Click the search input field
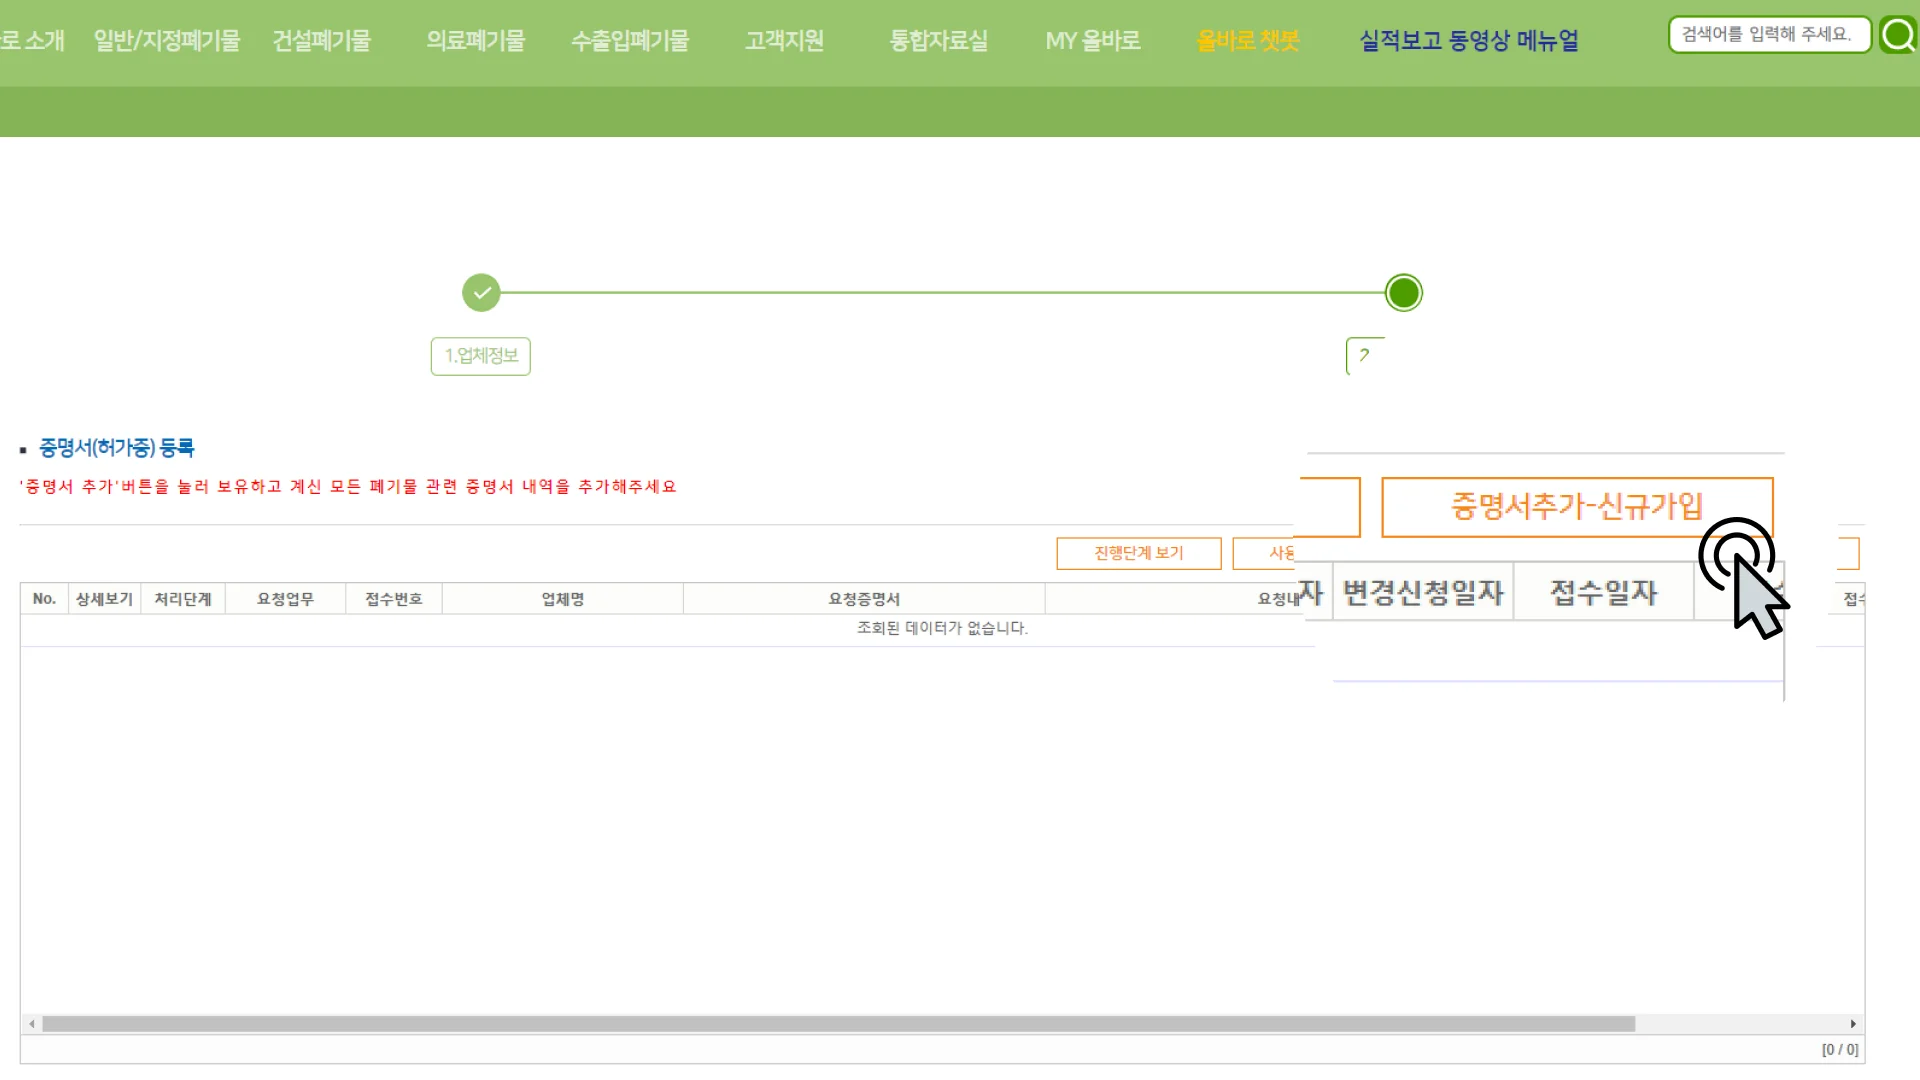1920x1080 pixels. point(1768,33)
